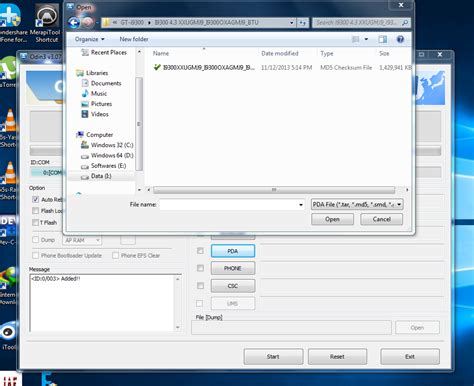Toggle the preview pane icon

pyautogui.click(x=383, y=39)
